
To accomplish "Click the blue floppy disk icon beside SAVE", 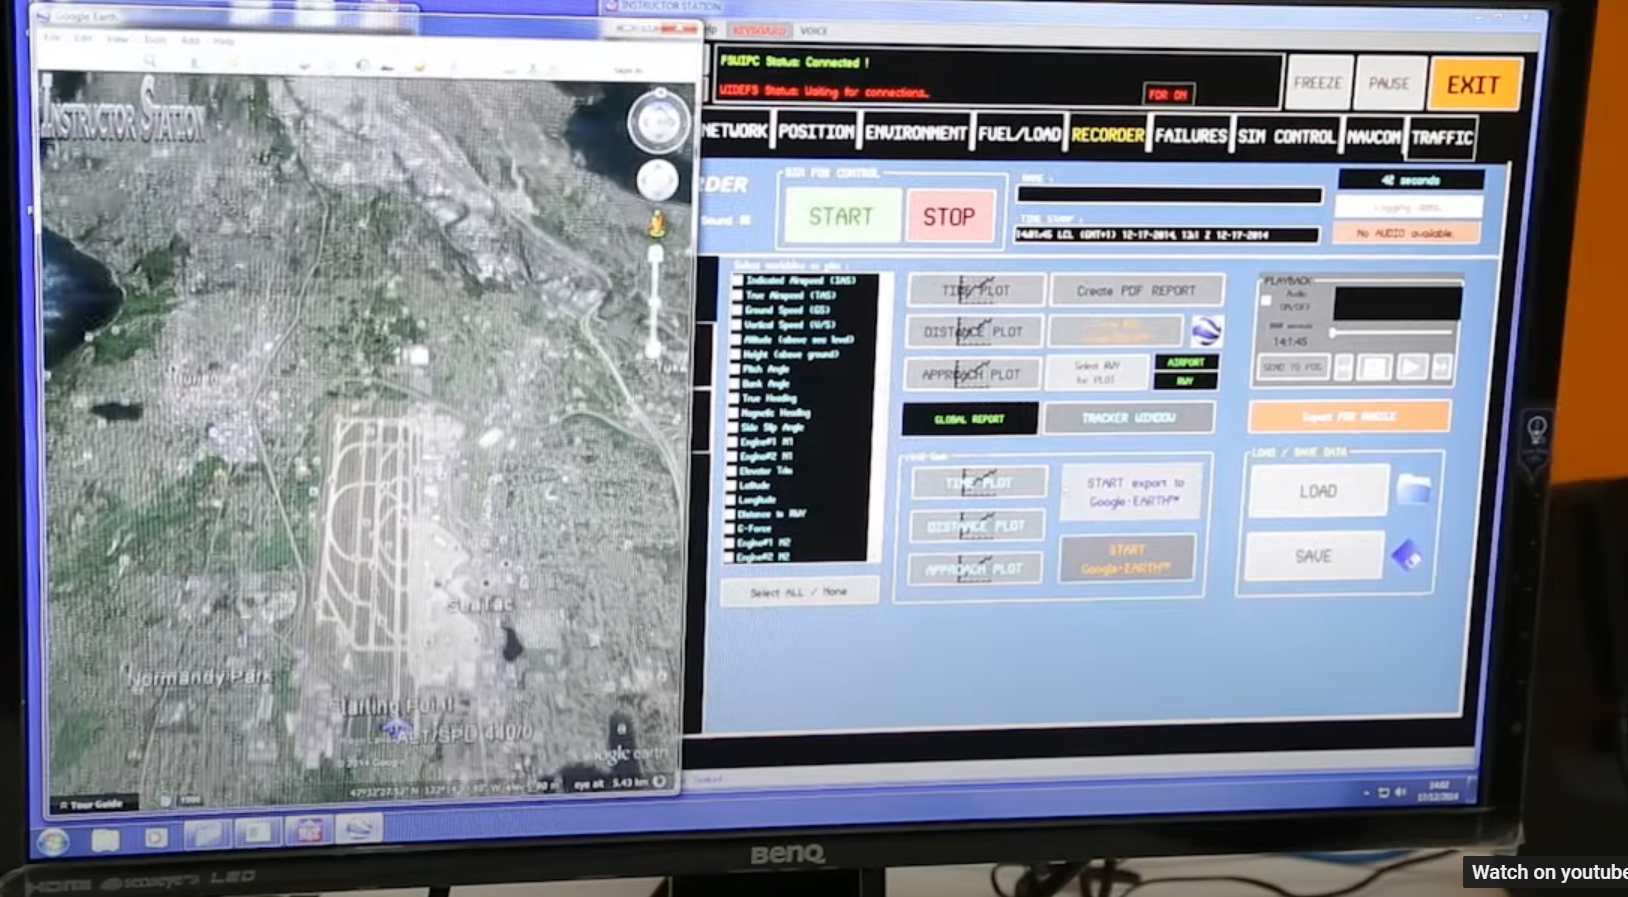I will (1407, 555).
